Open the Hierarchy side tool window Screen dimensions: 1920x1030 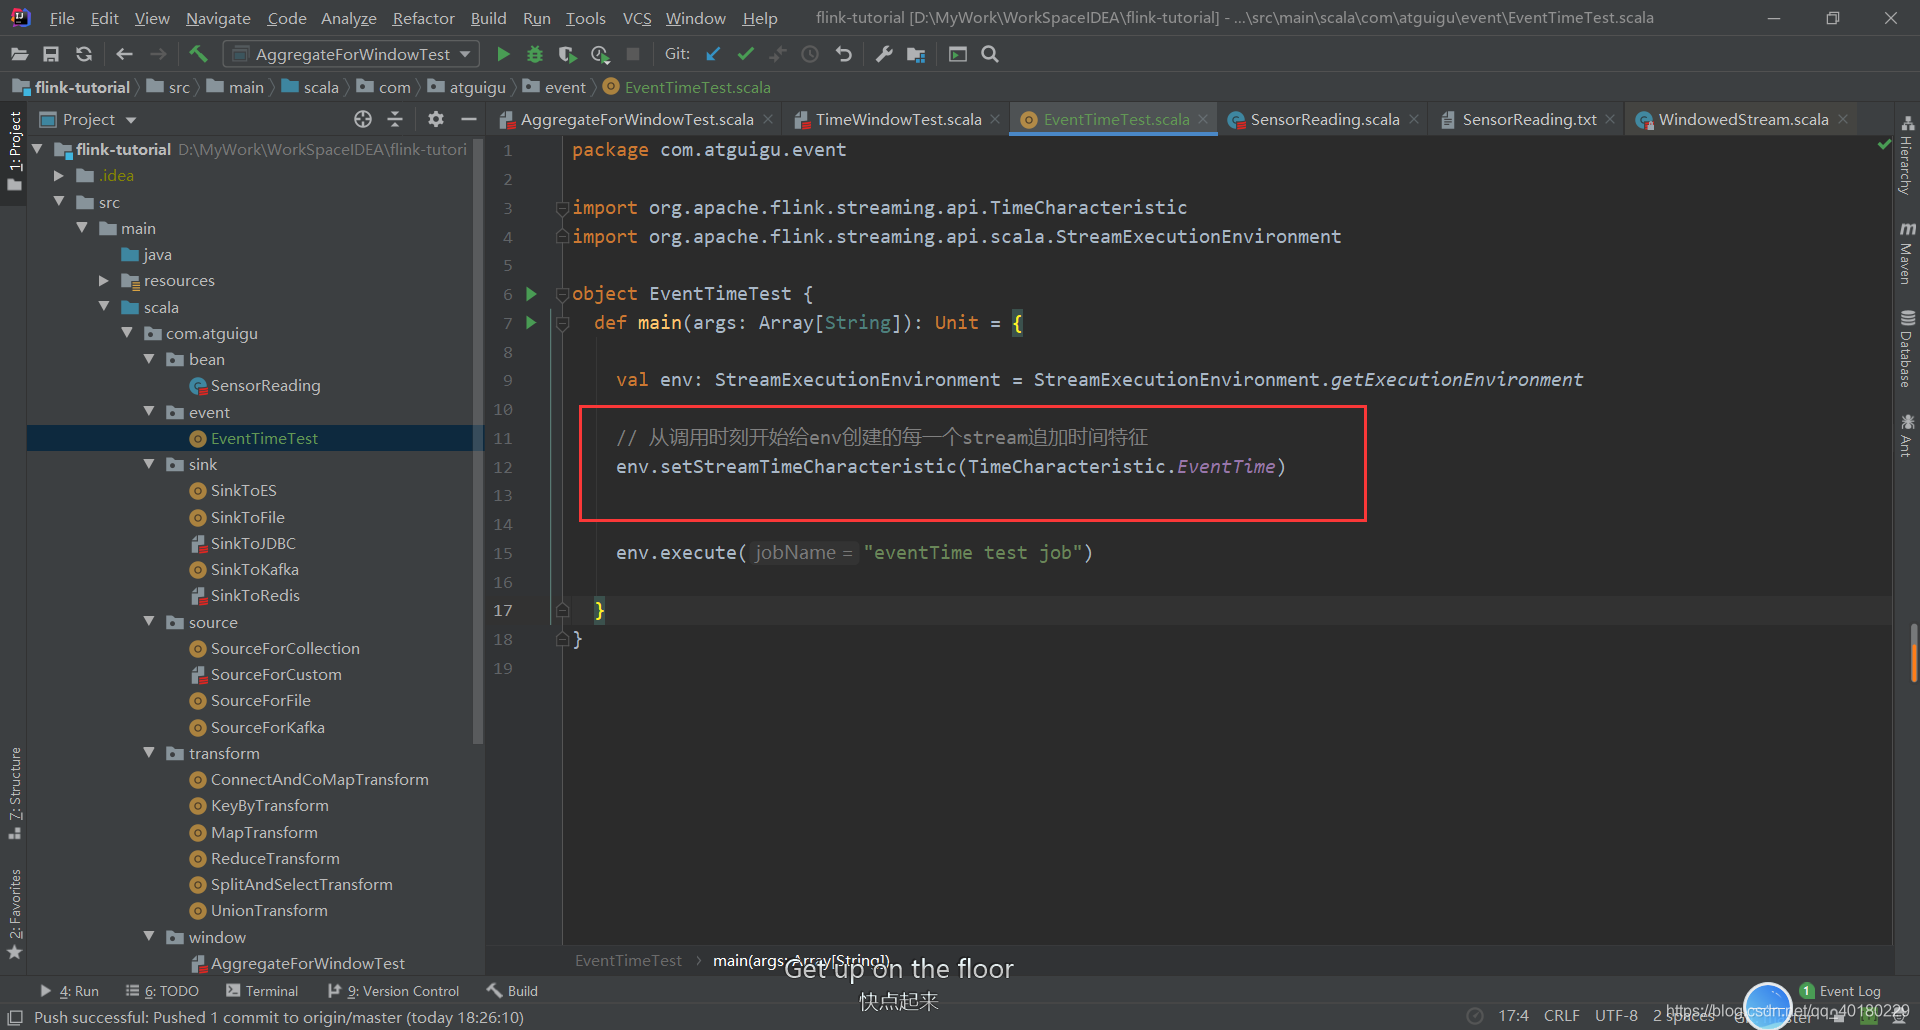[x=1907, y=155]
